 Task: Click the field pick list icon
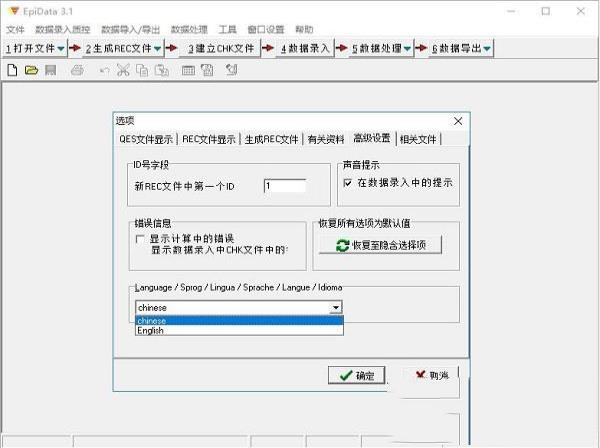188,70
